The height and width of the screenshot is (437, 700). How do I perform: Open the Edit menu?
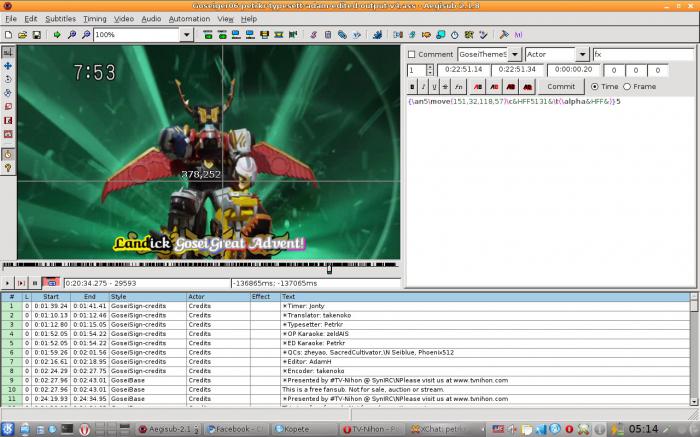pos(30,19)
